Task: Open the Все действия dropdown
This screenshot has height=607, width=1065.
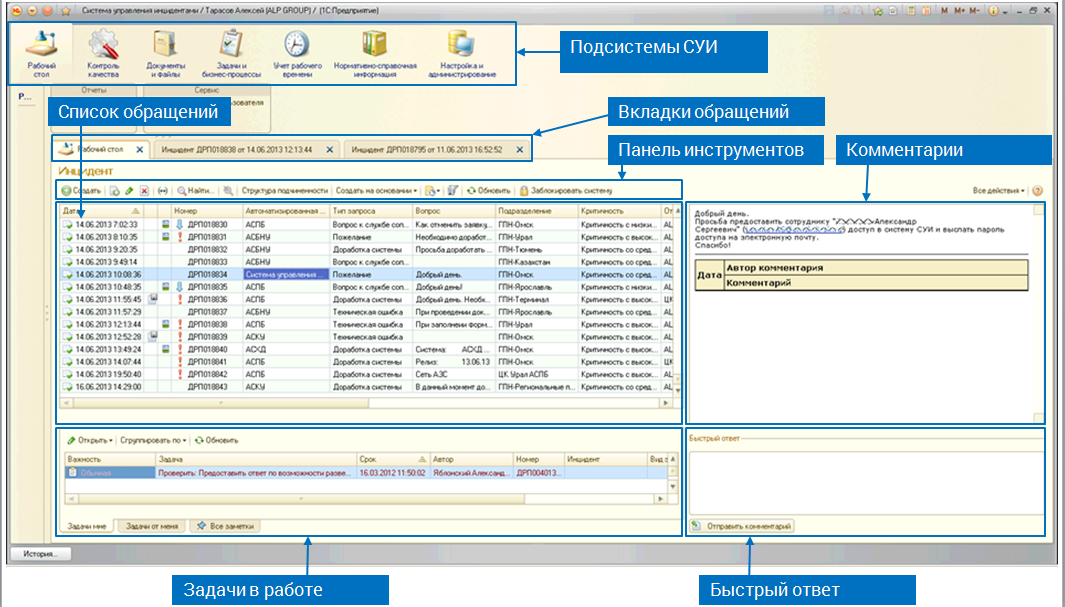Action: click(x=998, y=191)
